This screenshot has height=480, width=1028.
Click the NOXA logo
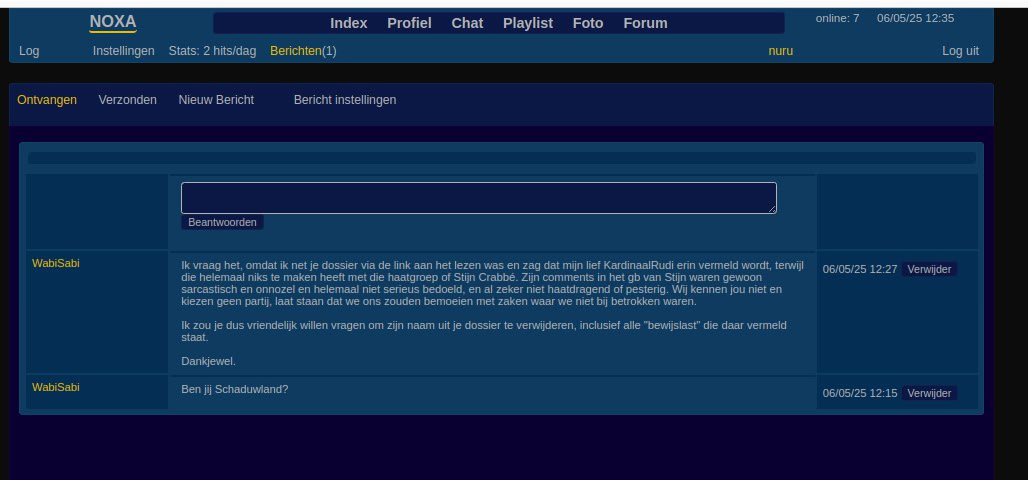(113, 22)
